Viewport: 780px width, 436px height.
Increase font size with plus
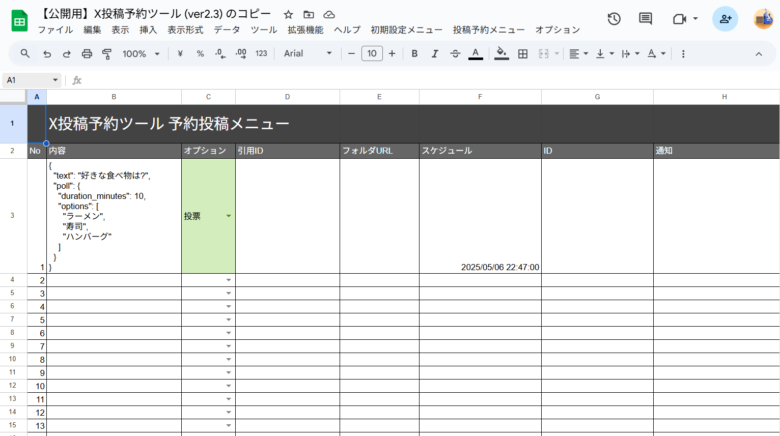tap(392, 54)
